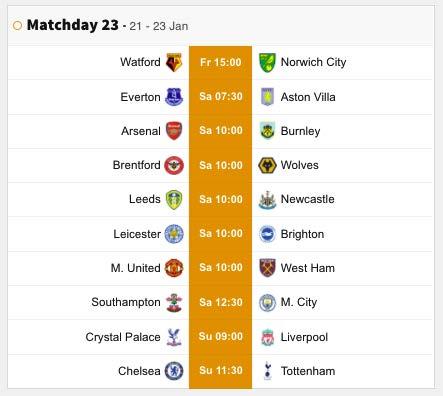Screen dimensions: 443x396
Task: Click the Su 11:30 kickoff cell
Action: (x=220, y=371)
